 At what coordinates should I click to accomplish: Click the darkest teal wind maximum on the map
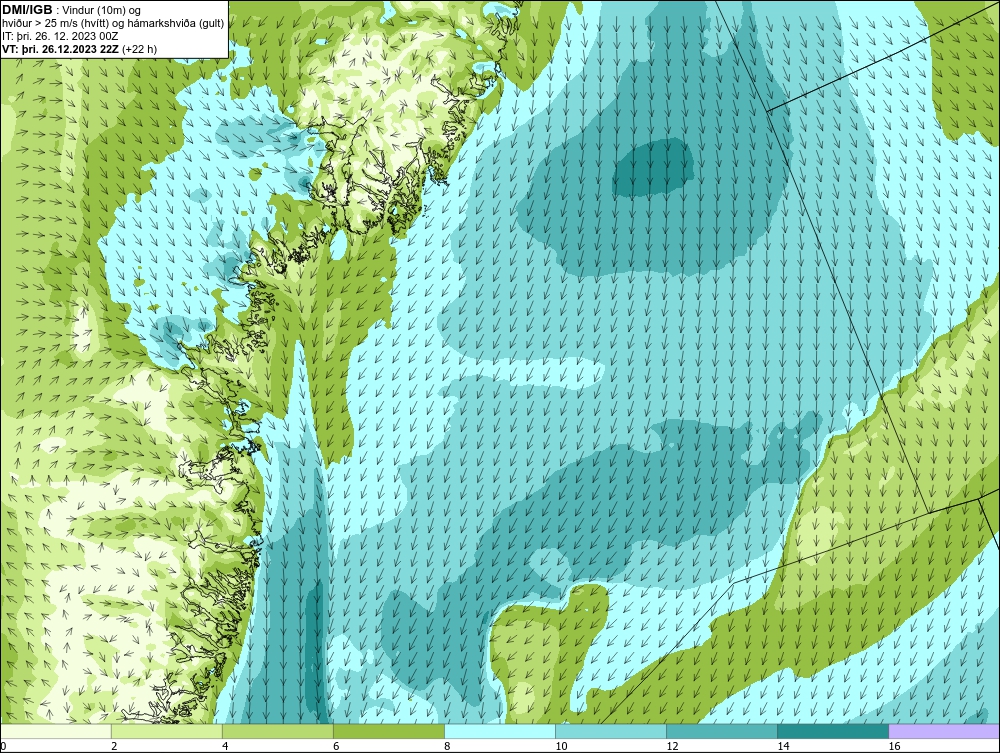[x=652, y=169]
